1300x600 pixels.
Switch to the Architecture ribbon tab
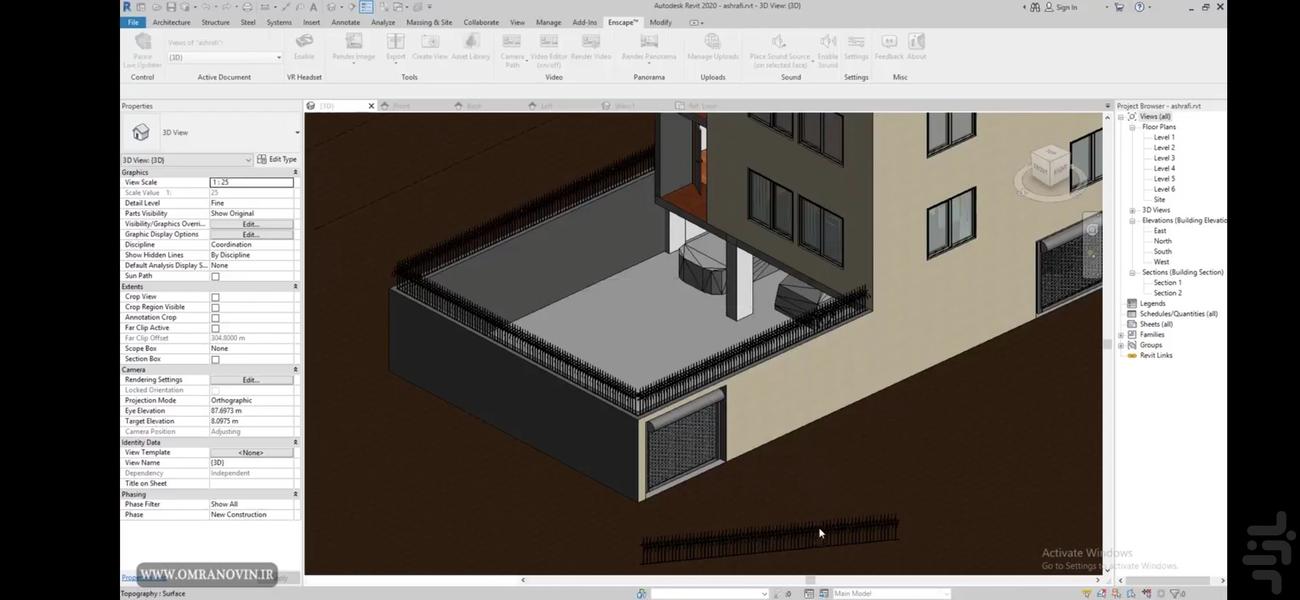click(x=171, y=22)
